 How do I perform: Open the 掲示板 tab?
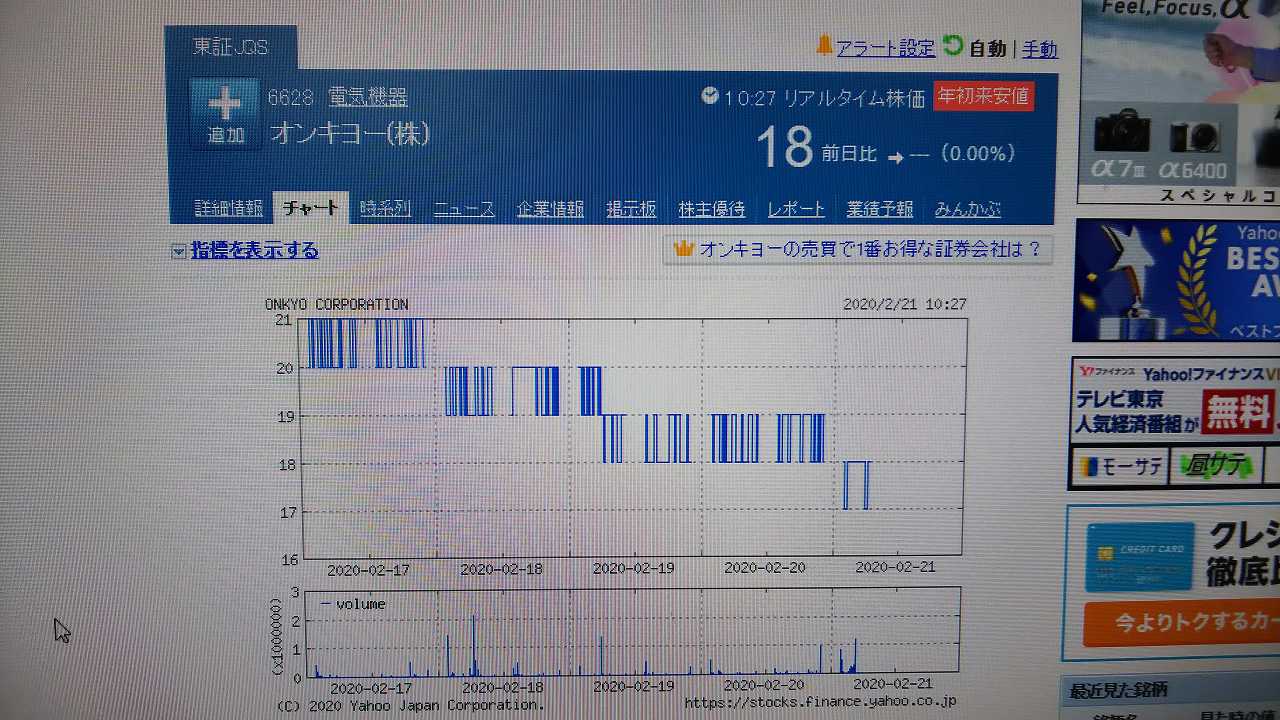(x=631, y=209)
